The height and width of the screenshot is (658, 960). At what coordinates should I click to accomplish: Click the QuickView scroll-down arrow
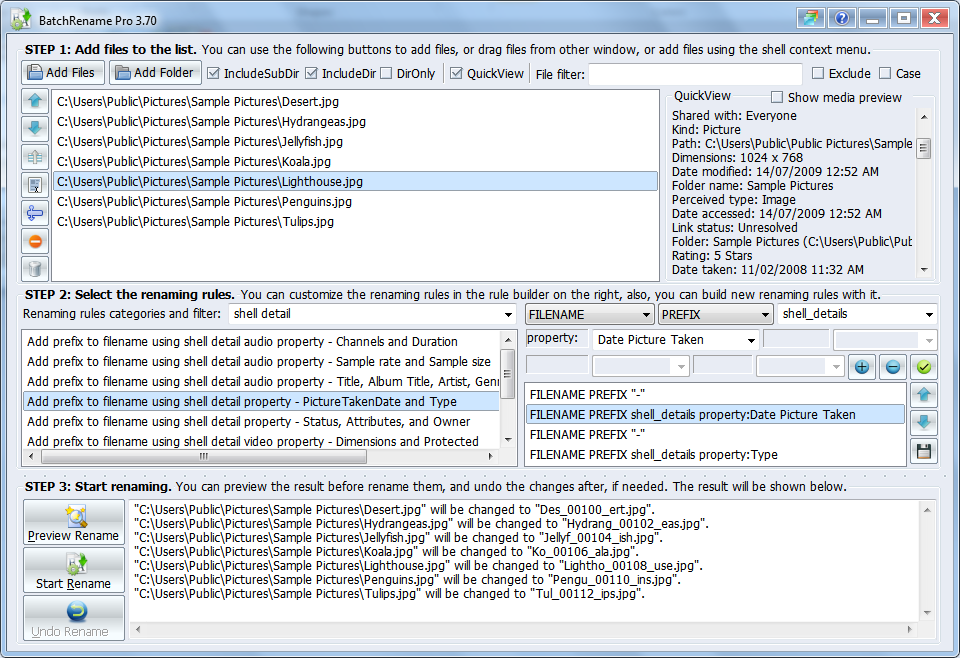tap(924, 270)
